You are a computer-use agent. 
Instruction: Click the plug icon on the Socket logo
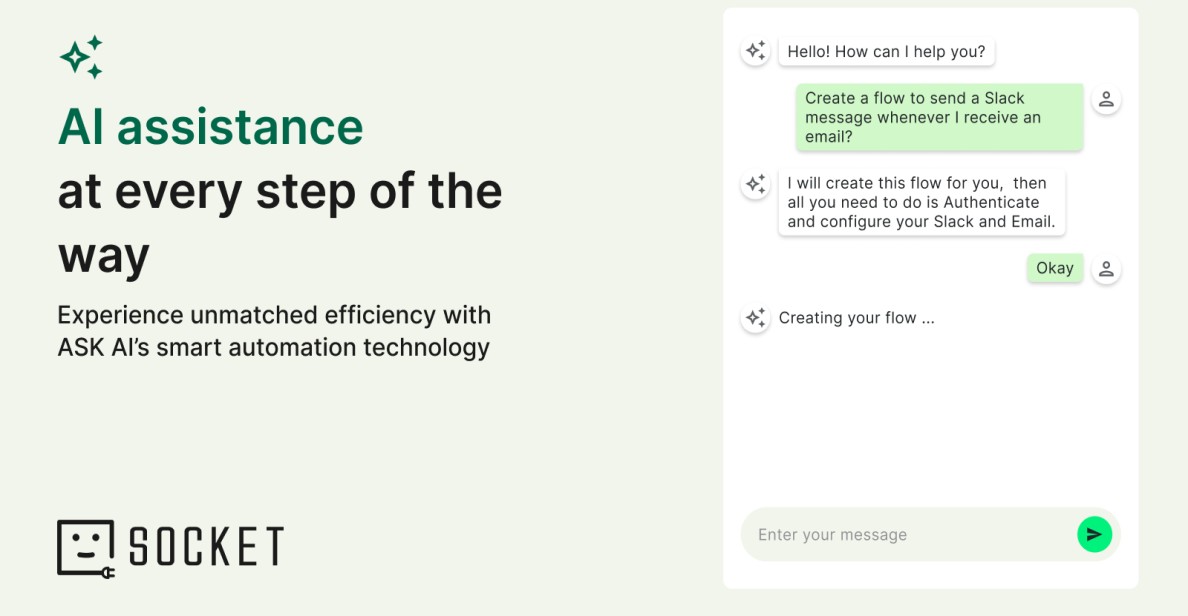click(108, 572)
